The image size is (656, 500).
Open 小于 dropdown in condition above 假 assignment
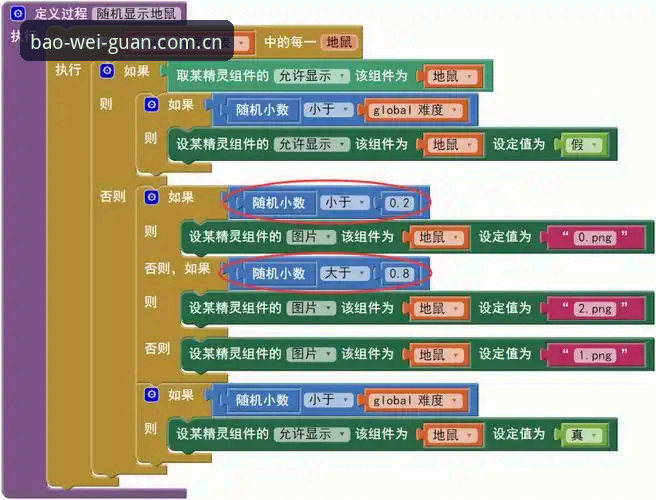tap(328, 110)
